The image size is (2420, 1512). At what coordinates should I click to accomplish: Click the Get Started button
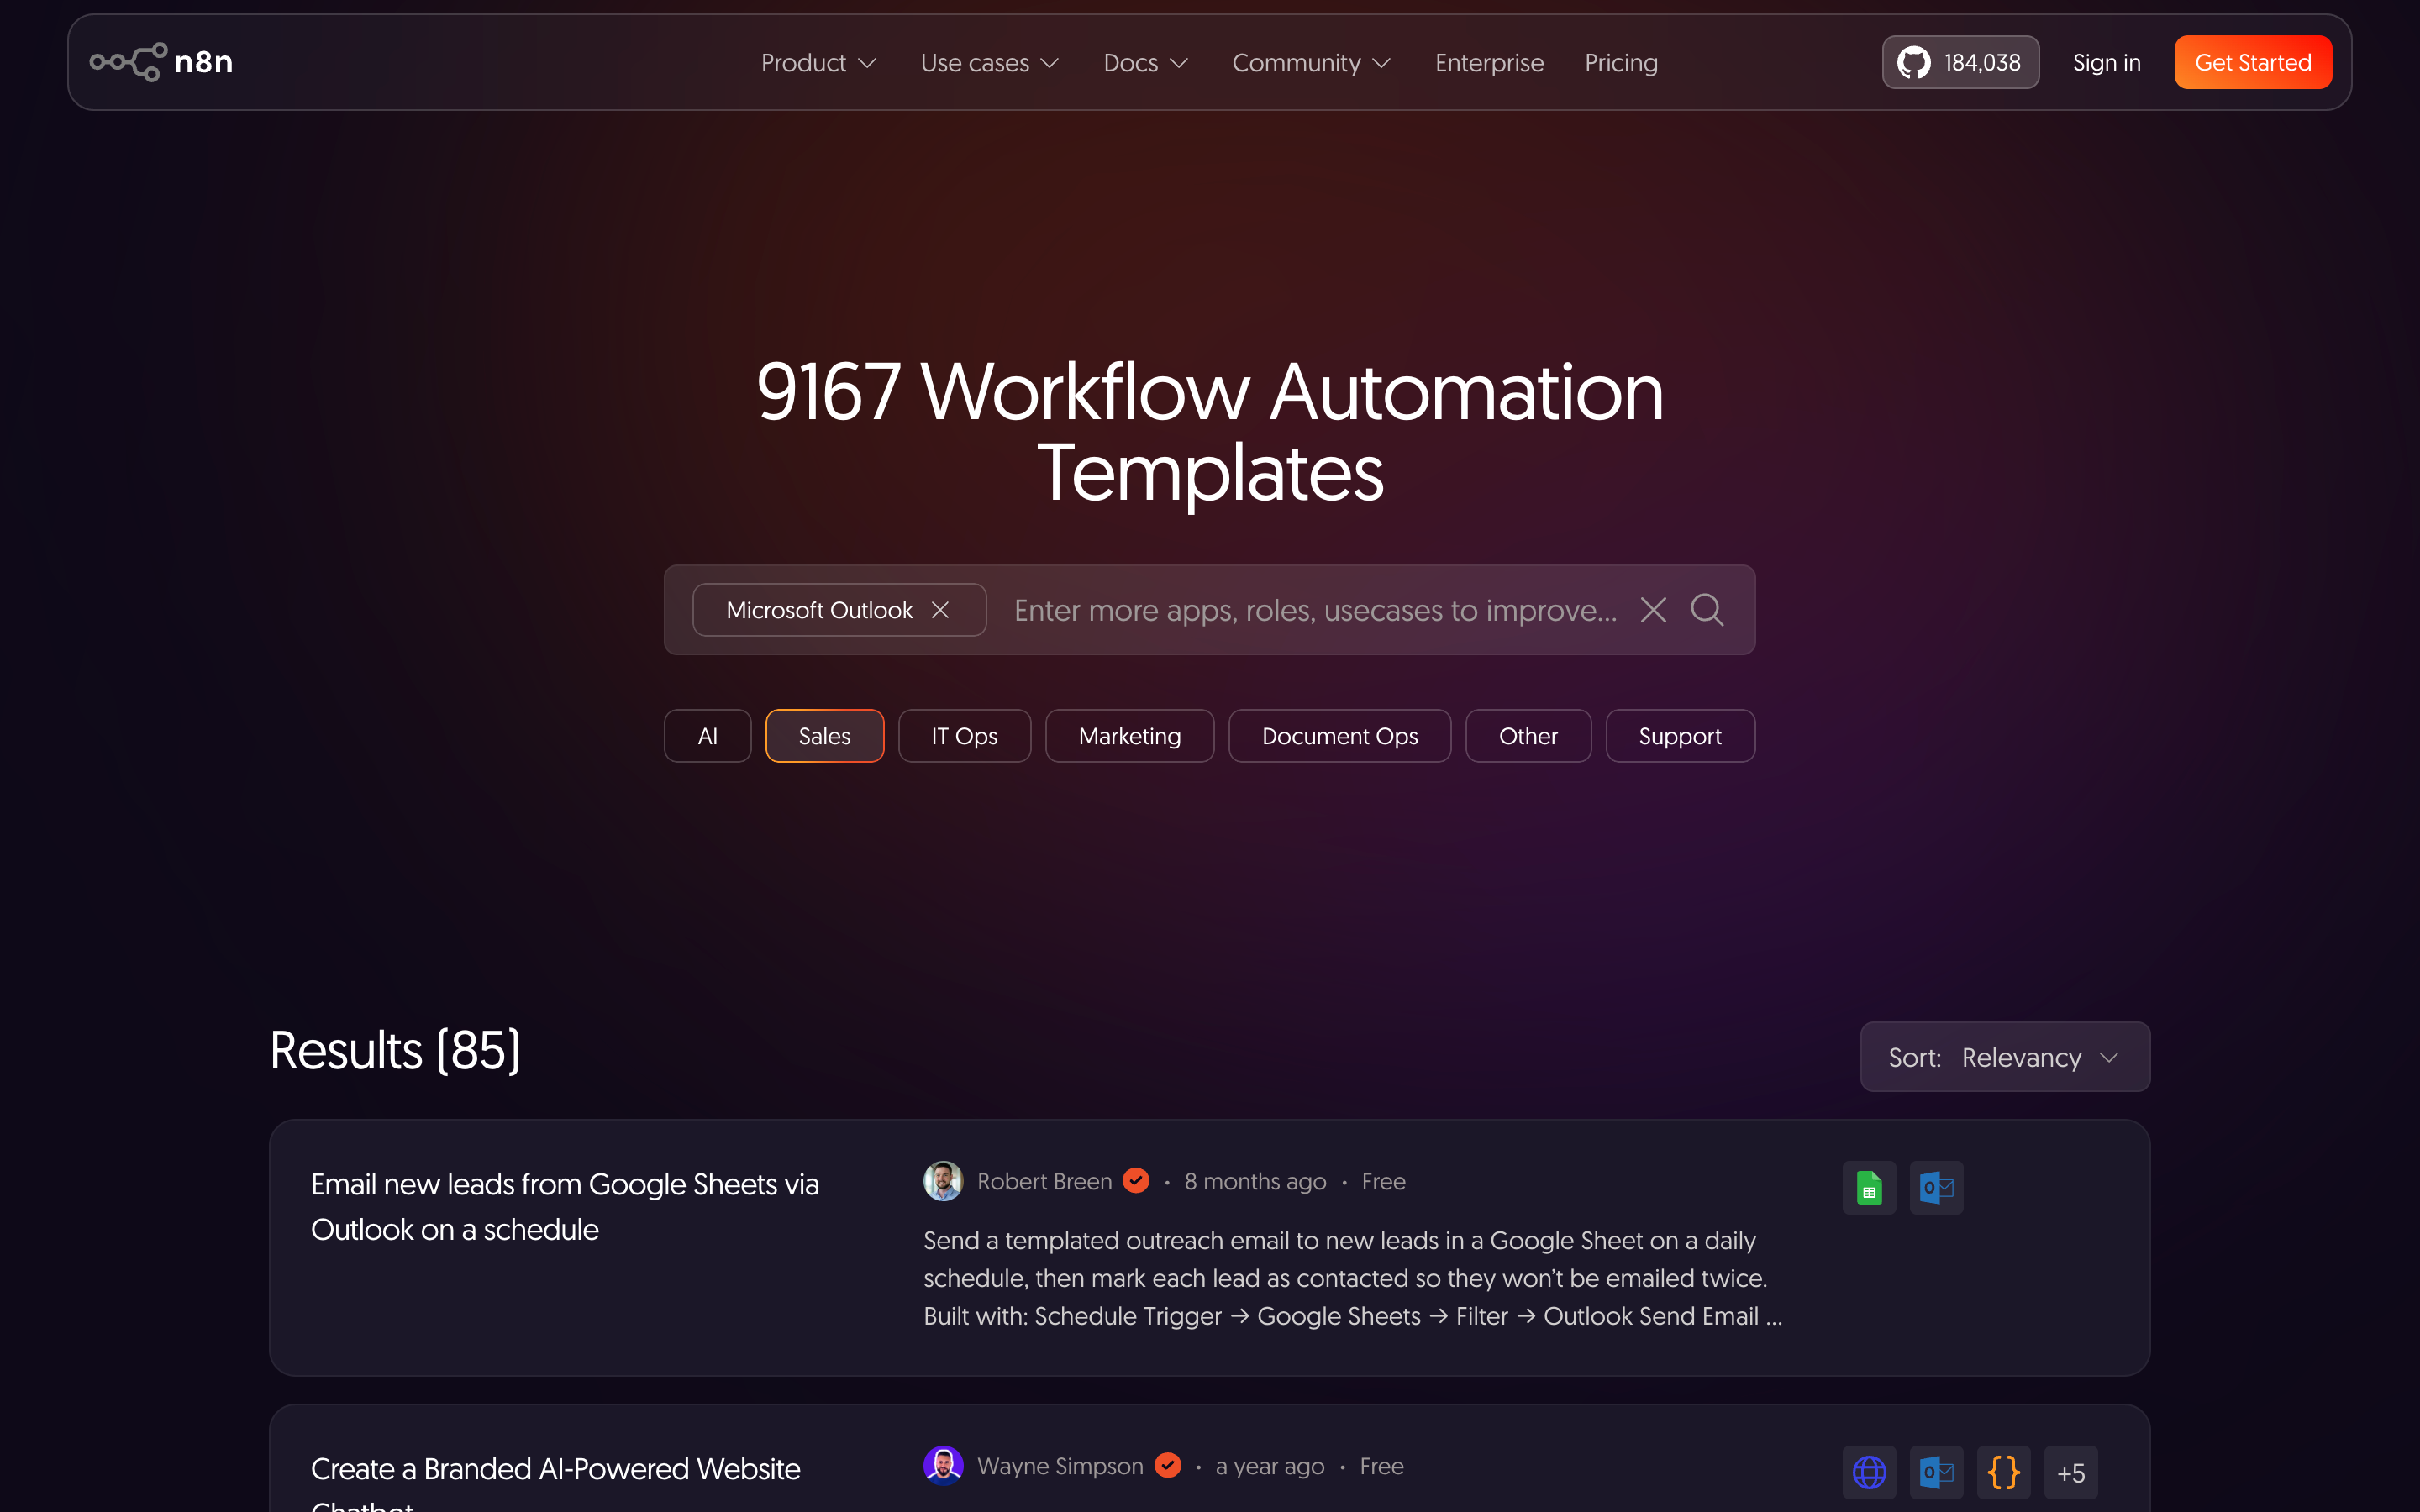point(2253,62)
